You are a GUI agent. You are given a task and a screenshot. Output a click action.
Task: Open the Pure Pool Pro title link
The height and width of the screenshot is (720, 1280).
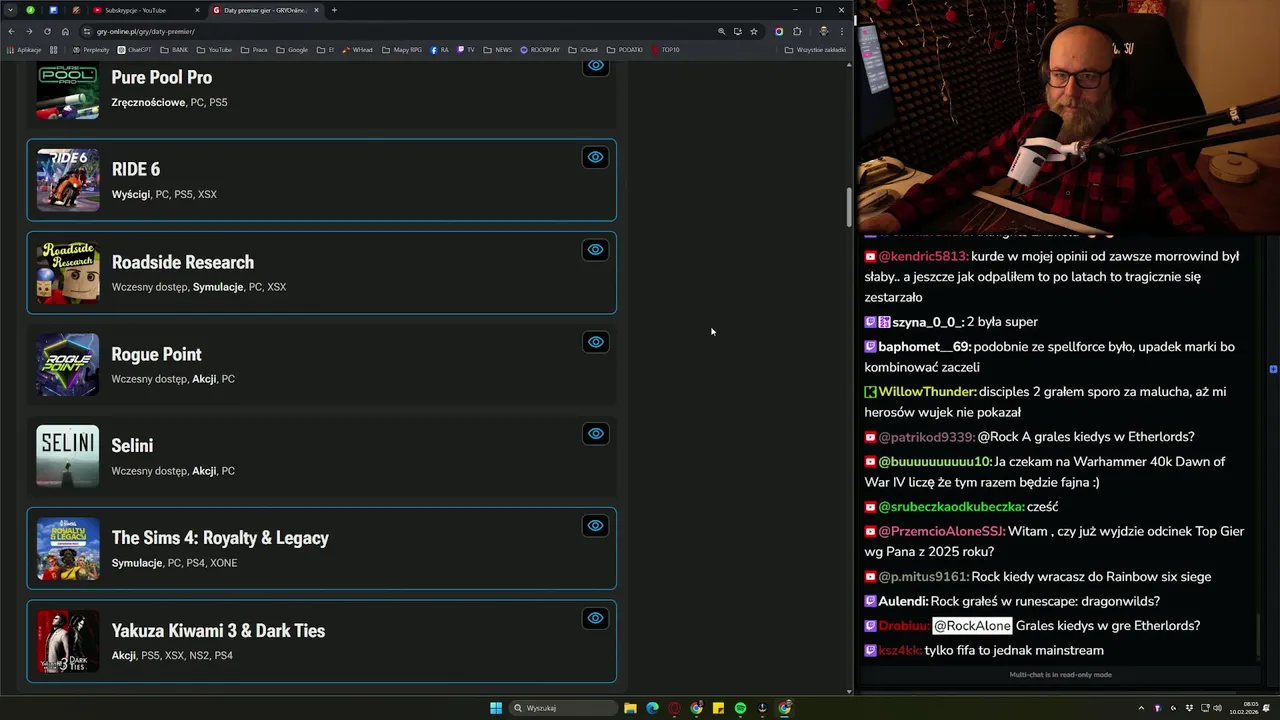point(161,77)
